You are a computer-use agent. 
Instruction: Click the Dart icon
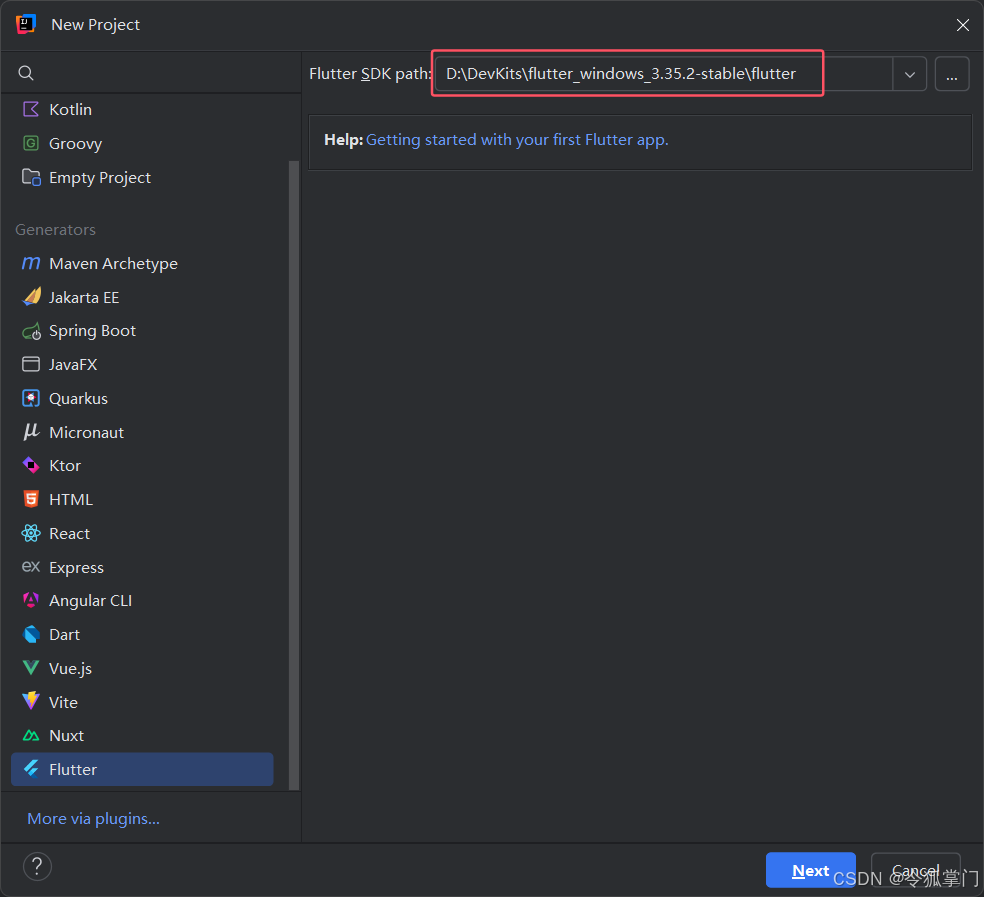pos(31,634)
